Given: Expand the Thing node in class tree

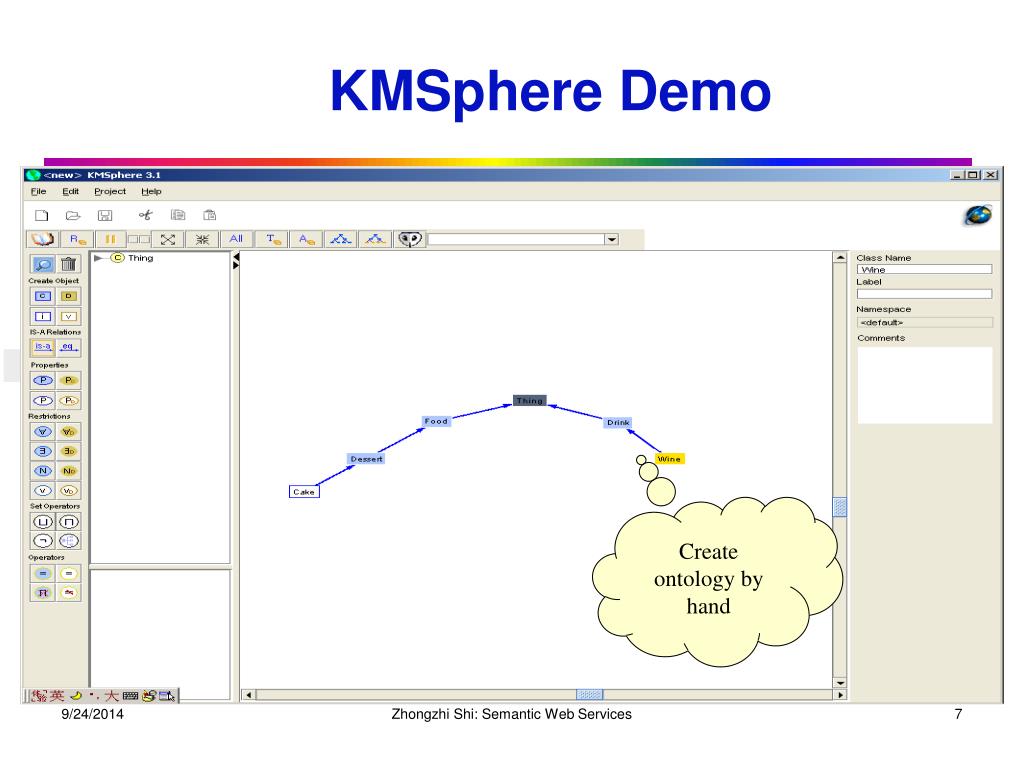Looking at the screenshot, I should 98,258.
